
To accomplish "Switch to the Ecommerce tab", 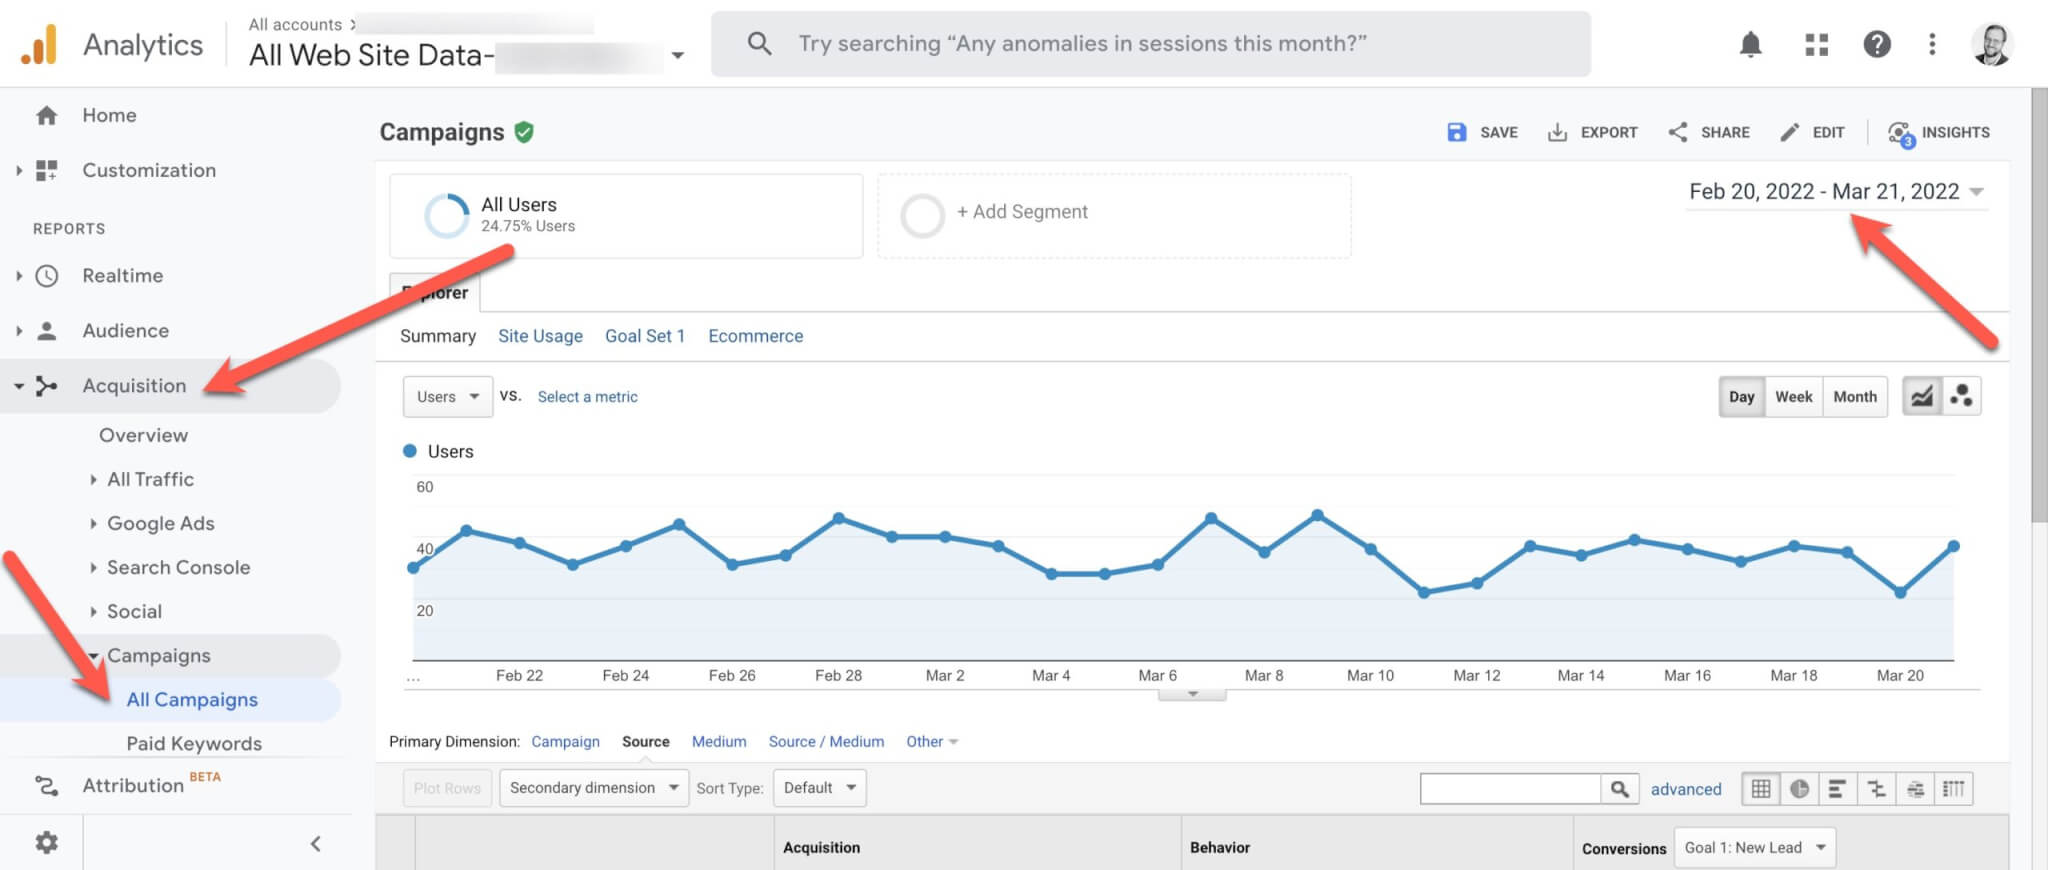I will (756, 336).
